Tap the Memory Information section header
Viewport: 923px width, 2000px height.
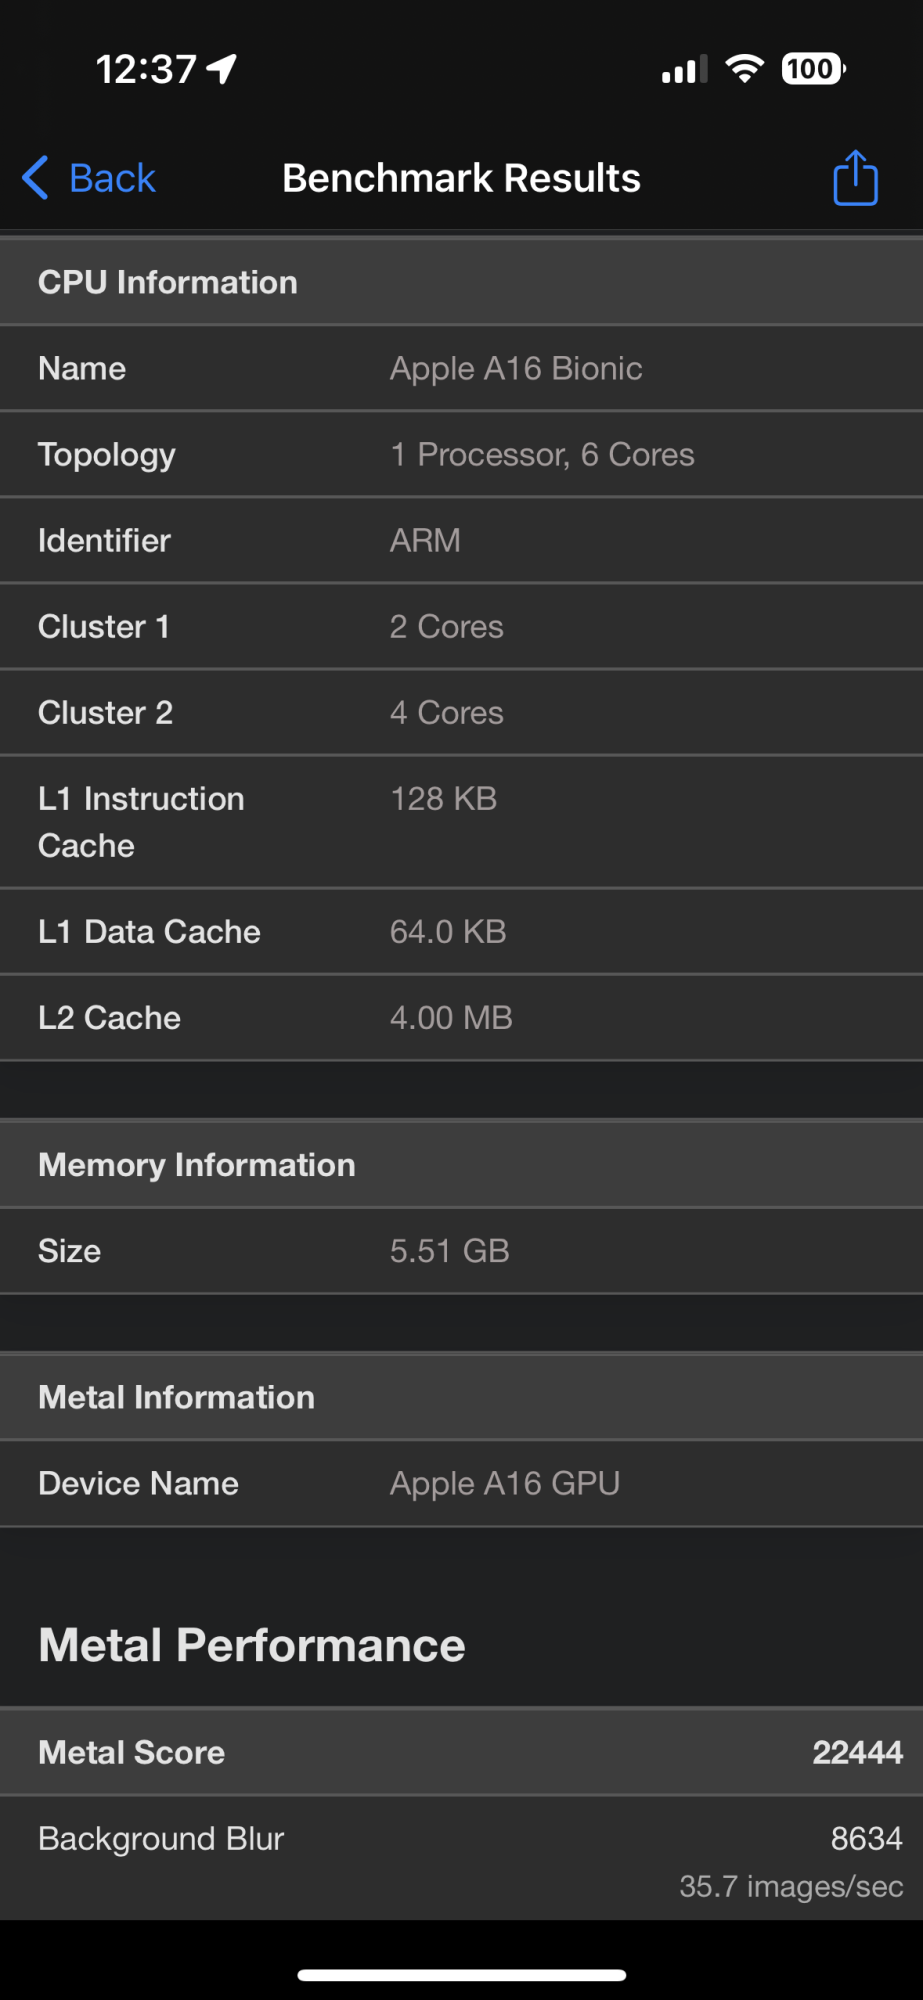[461, 1164]
